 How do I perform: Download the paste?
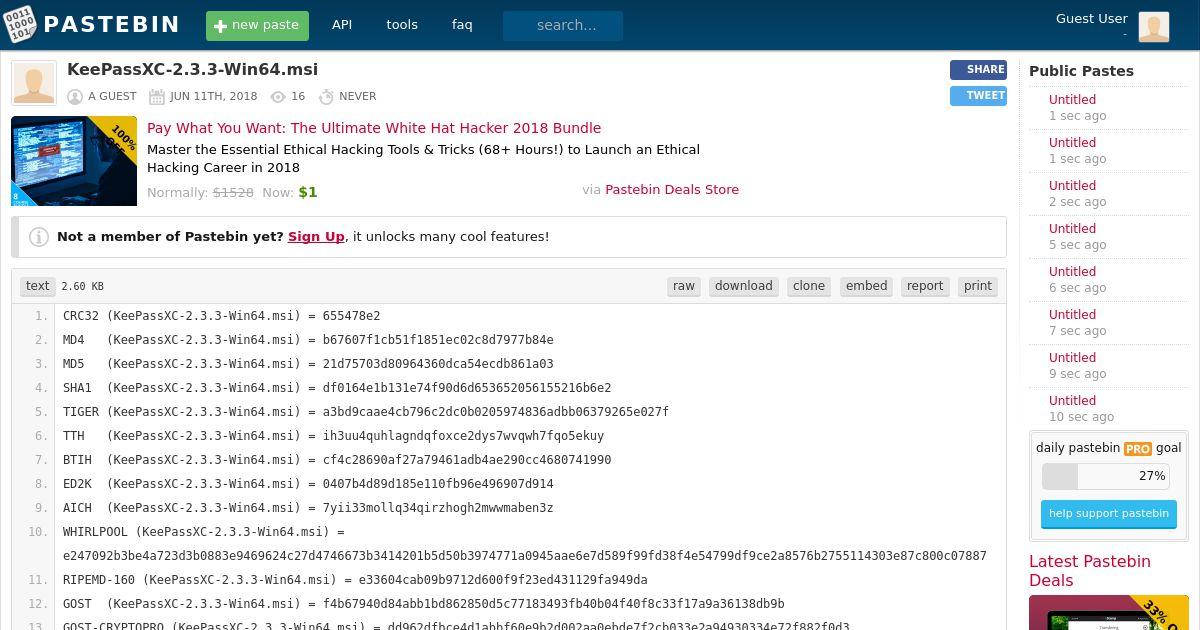point(744,286)
